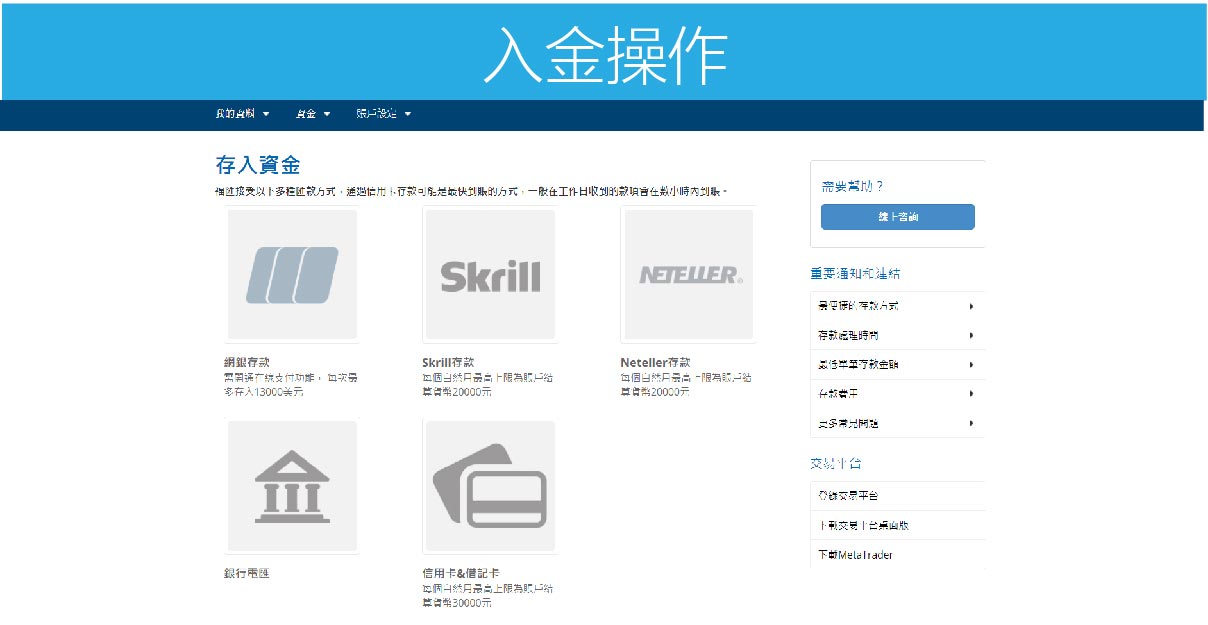This screenshot has width=1208, height=625.
Task: Click the Skrill存款 title text
Action: [448, 362]
